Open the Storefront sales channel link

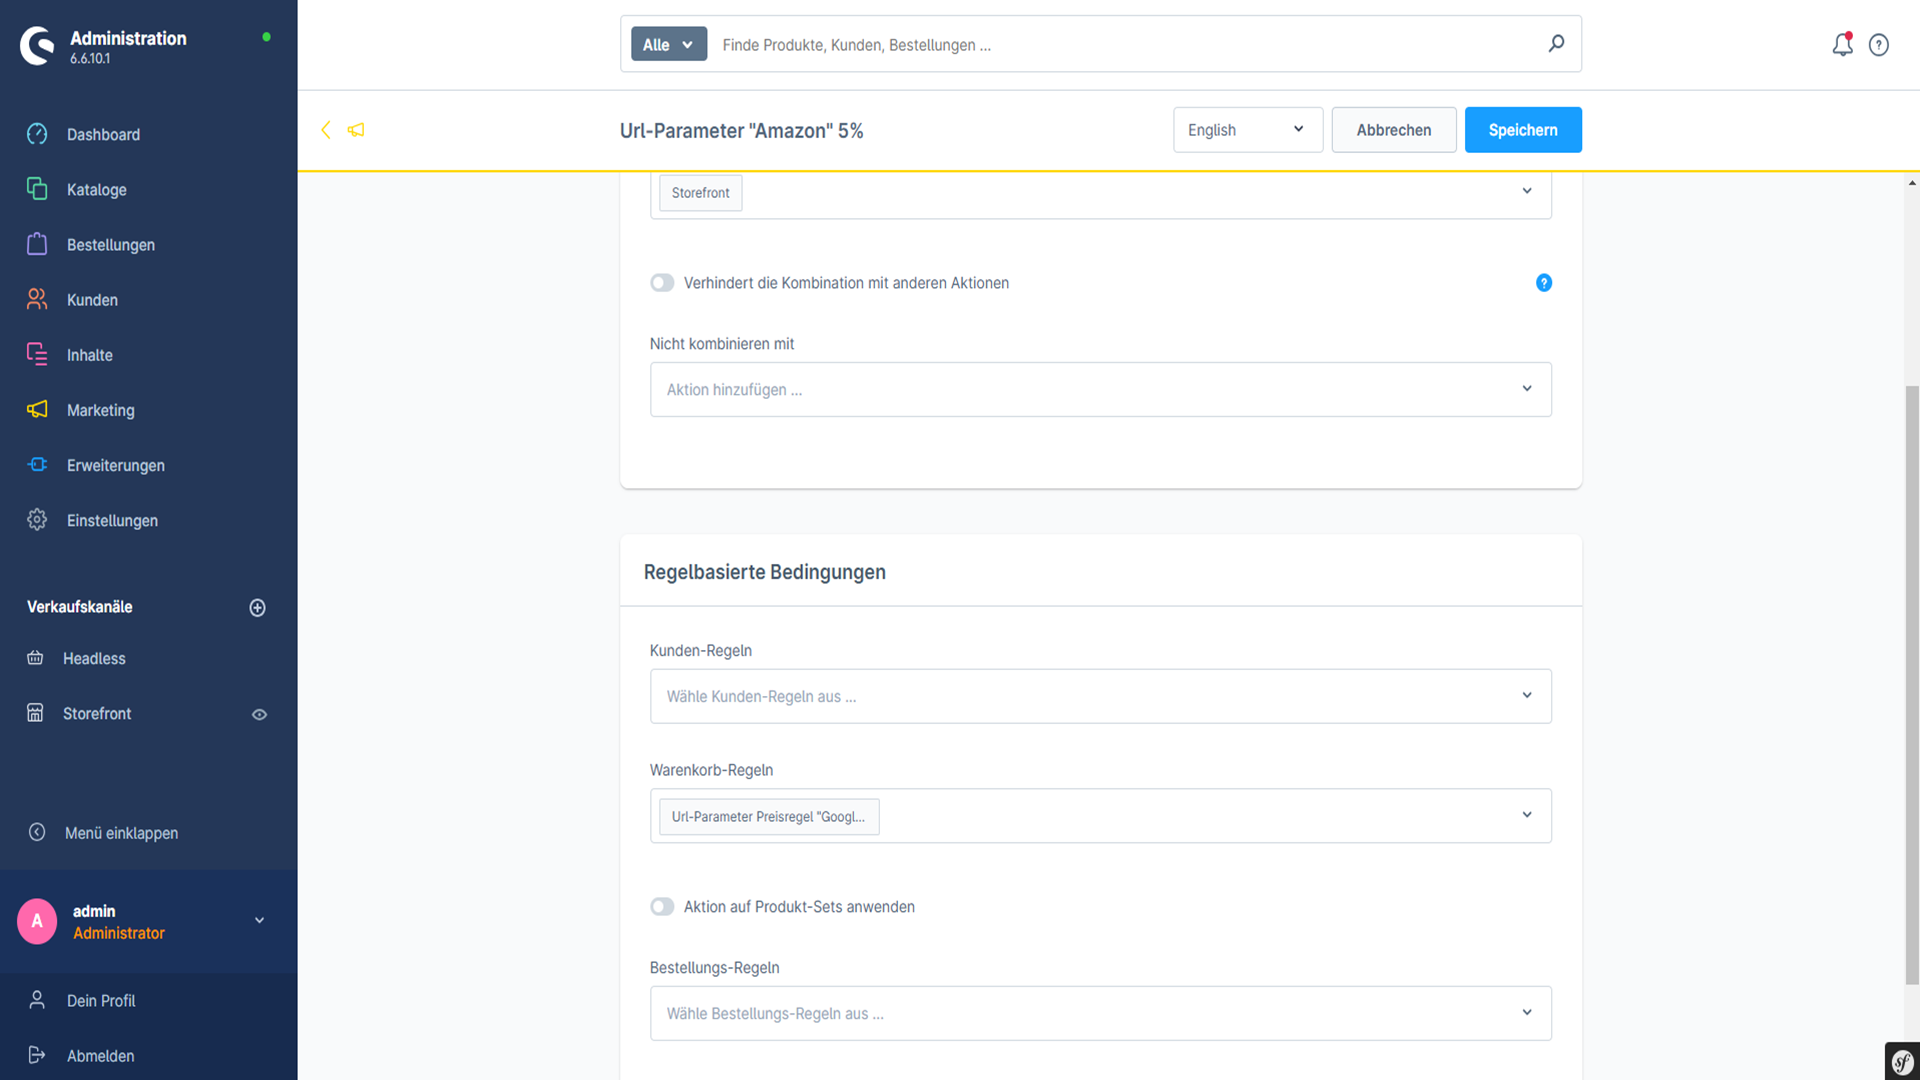click(x=97, y=713)
